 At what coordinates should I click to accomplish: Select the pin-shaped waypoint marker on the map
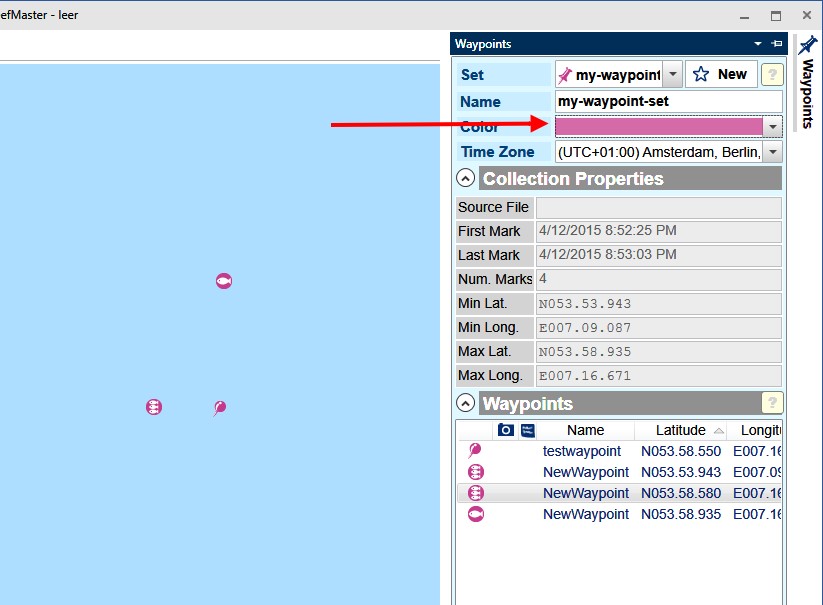[x=219, y=408]
